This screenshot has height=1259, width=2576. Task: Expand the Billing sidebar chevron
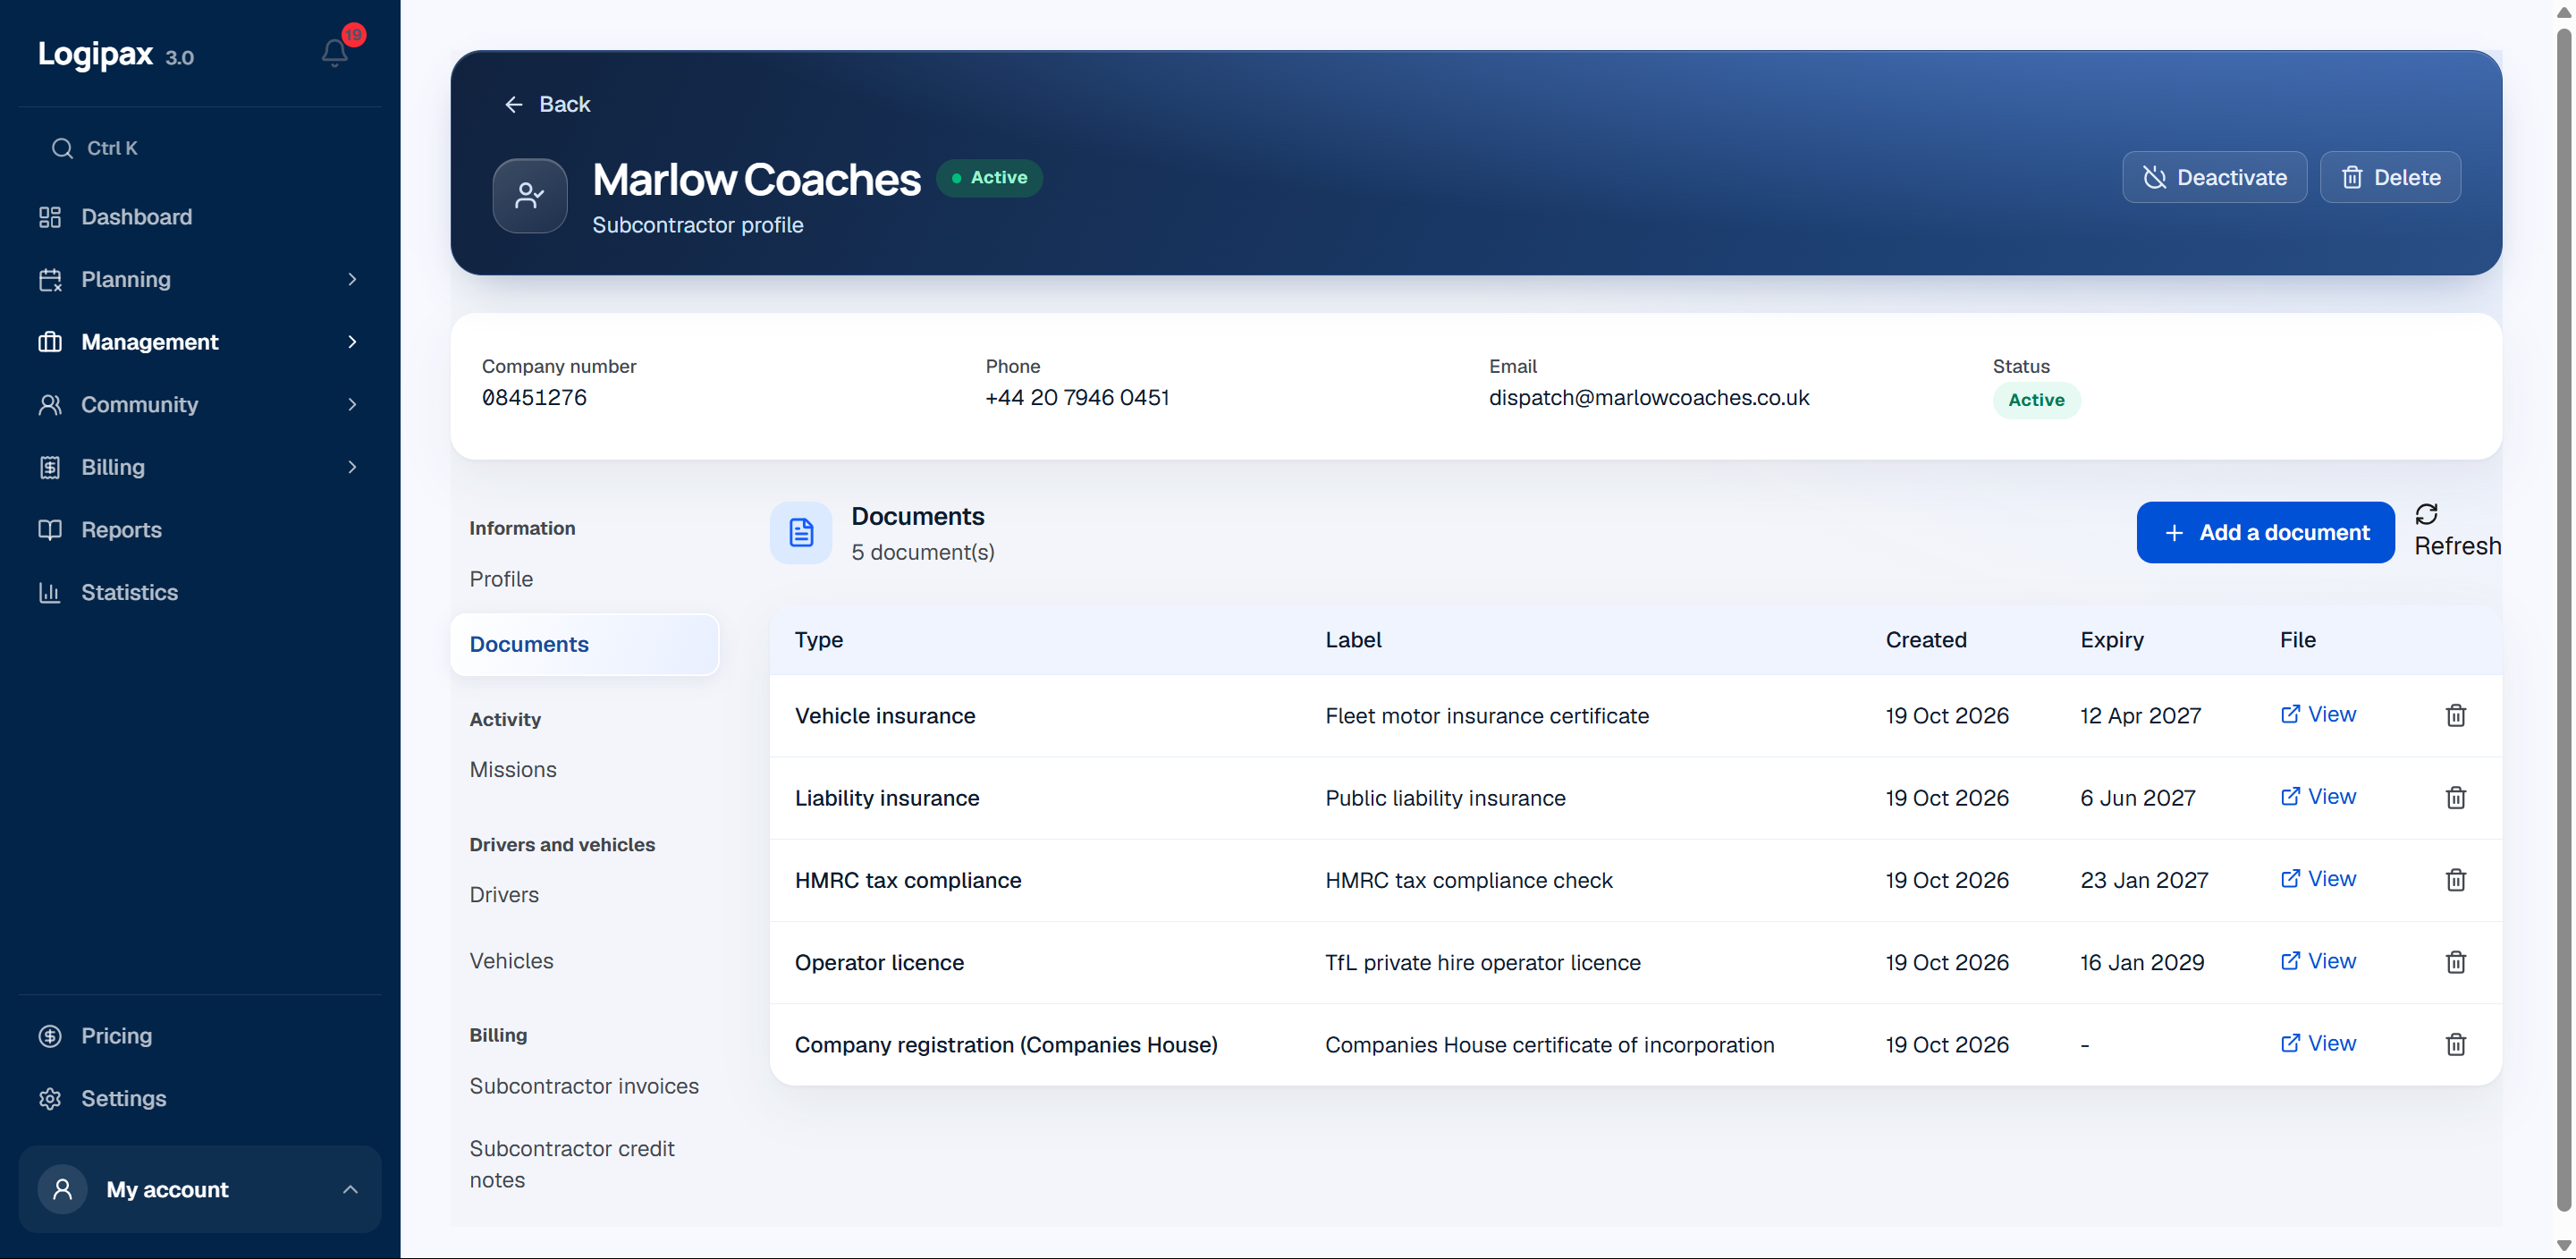pos(352,467)
